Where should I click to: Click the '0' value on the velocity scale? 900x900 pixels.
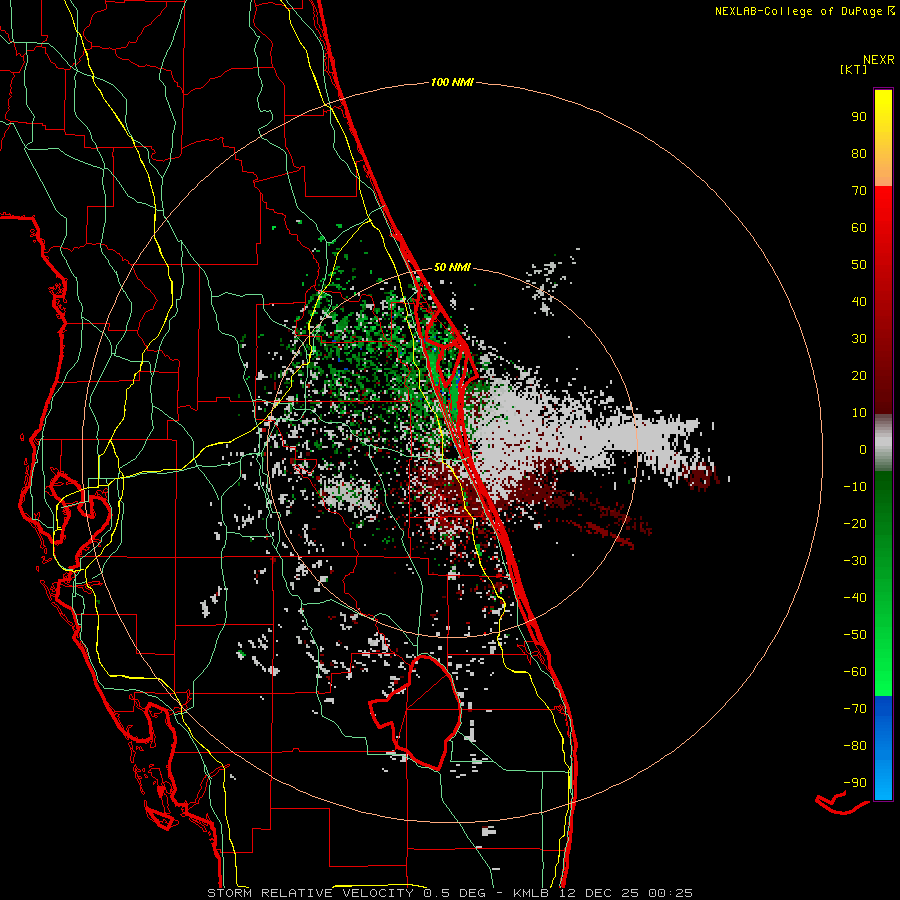(863, 449)
